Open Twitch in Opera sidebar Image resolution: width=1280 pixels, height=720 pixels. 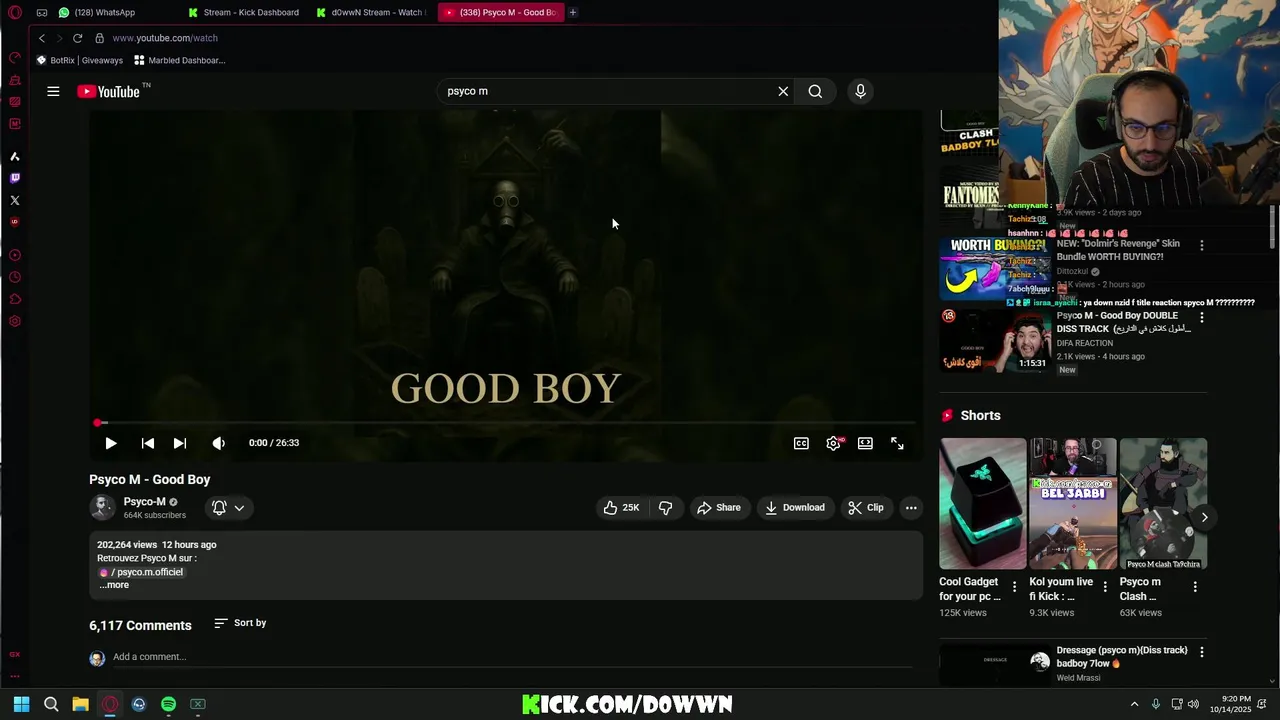coord(14,178)
